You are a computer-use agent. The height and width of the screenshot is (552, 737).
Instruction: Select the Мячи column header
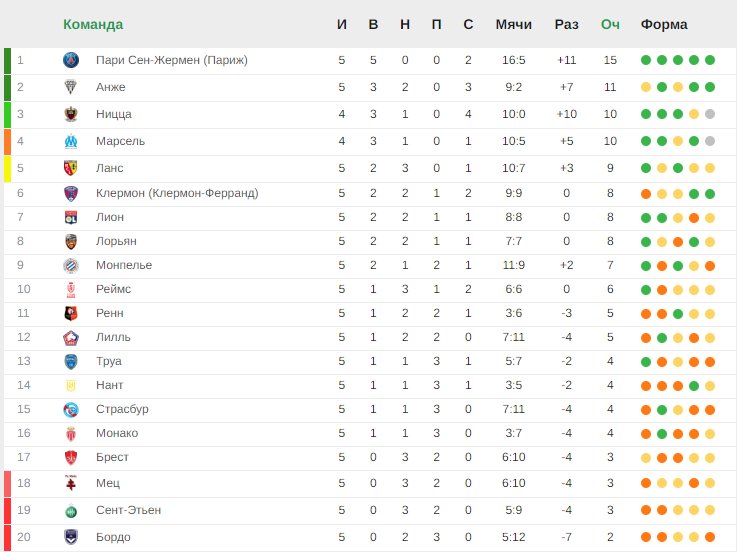click(513, 24)
